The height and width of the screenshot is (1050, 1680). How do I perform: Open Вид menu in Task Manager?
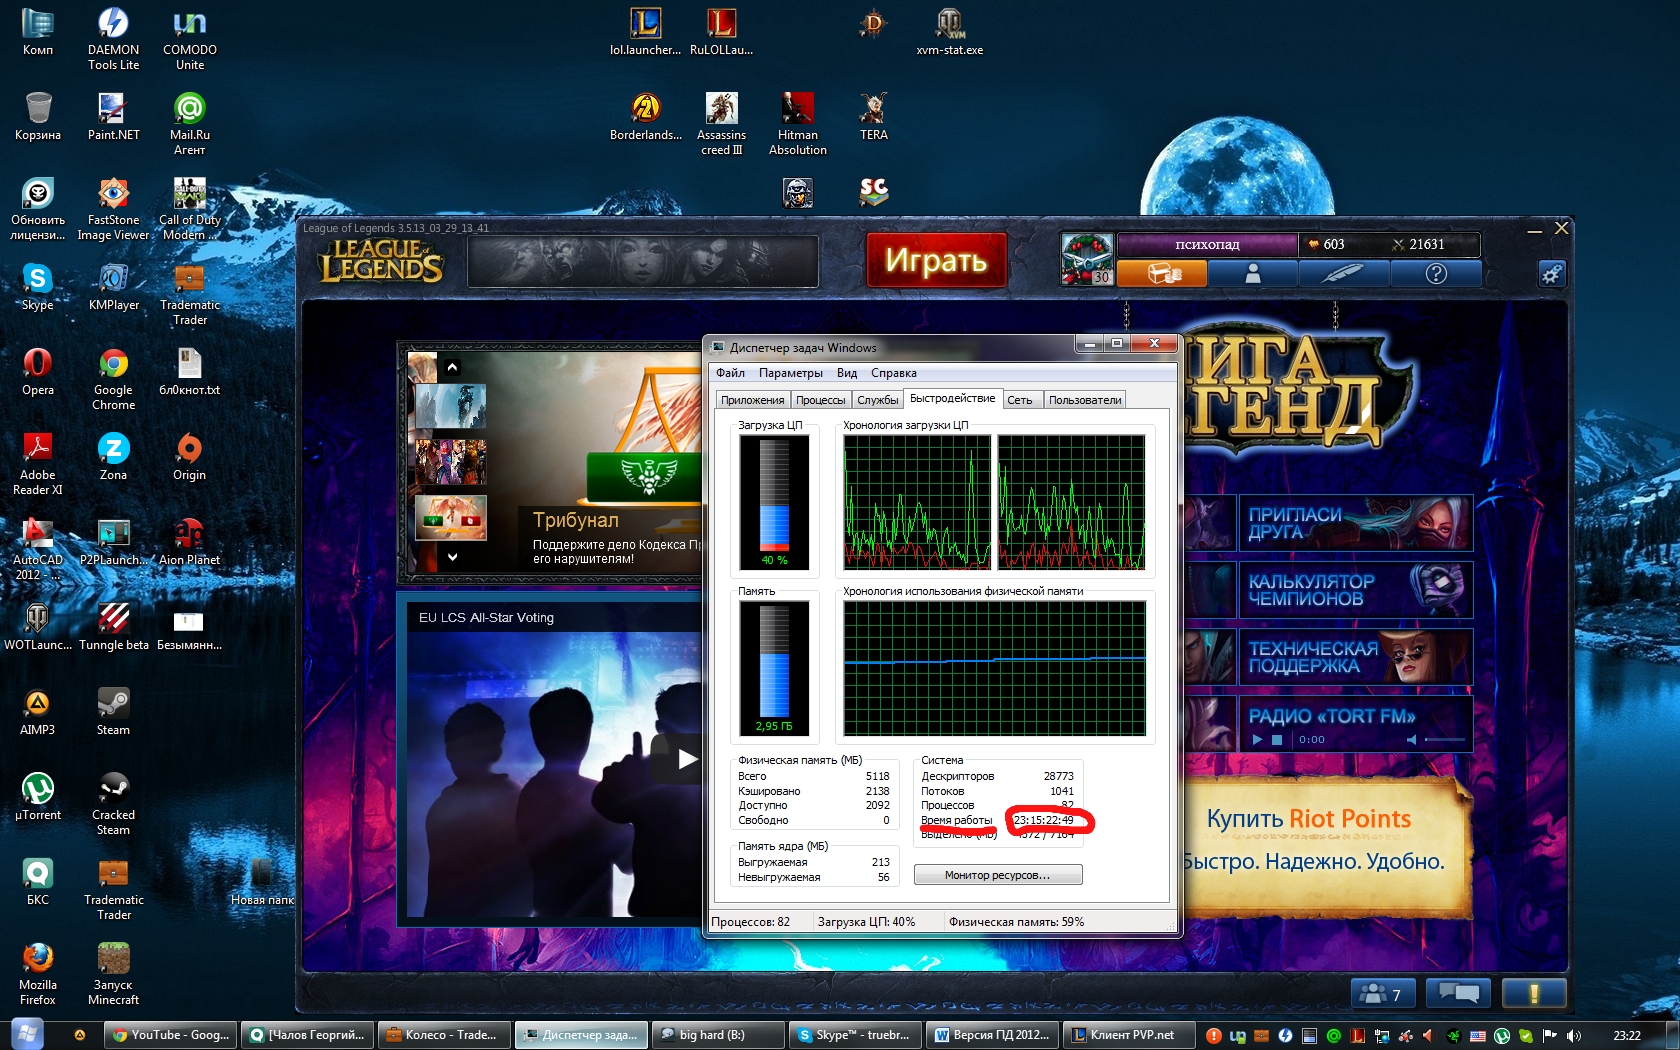[x=846, y=373]
